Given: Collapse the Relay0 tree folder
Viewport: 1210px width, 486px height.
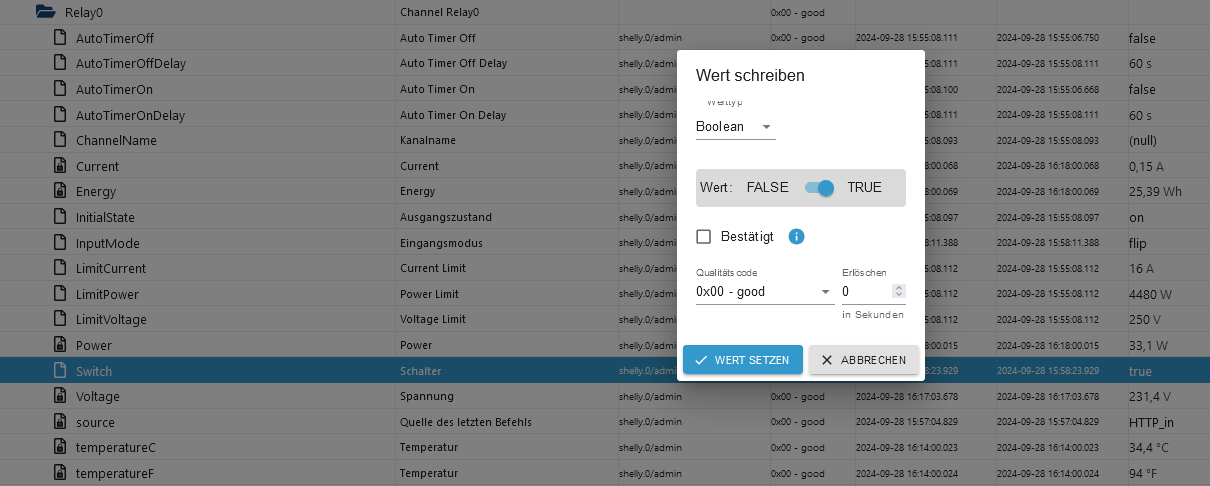Looking at the screenshot, I should click(x=43, y=13).
